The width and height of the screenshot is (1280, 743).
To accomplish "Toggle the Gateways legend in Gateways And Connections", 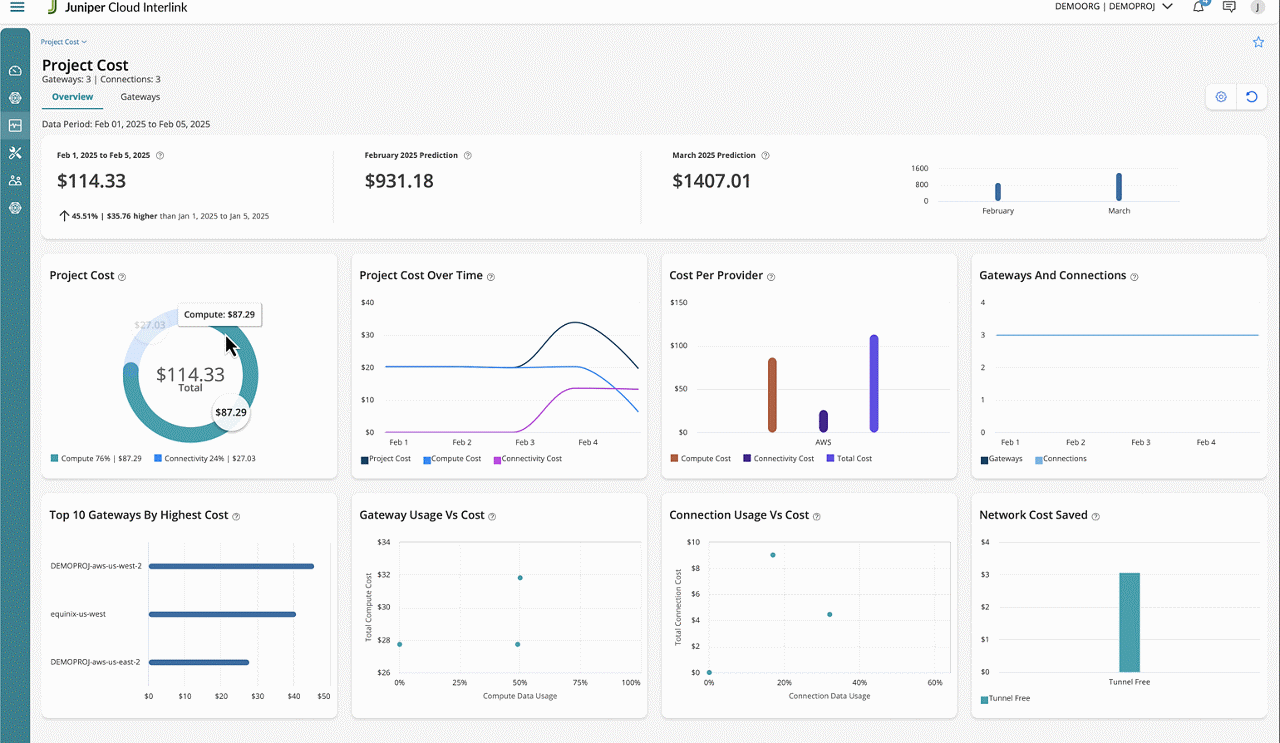I will pyautogui.click(x=1005, y=459).
